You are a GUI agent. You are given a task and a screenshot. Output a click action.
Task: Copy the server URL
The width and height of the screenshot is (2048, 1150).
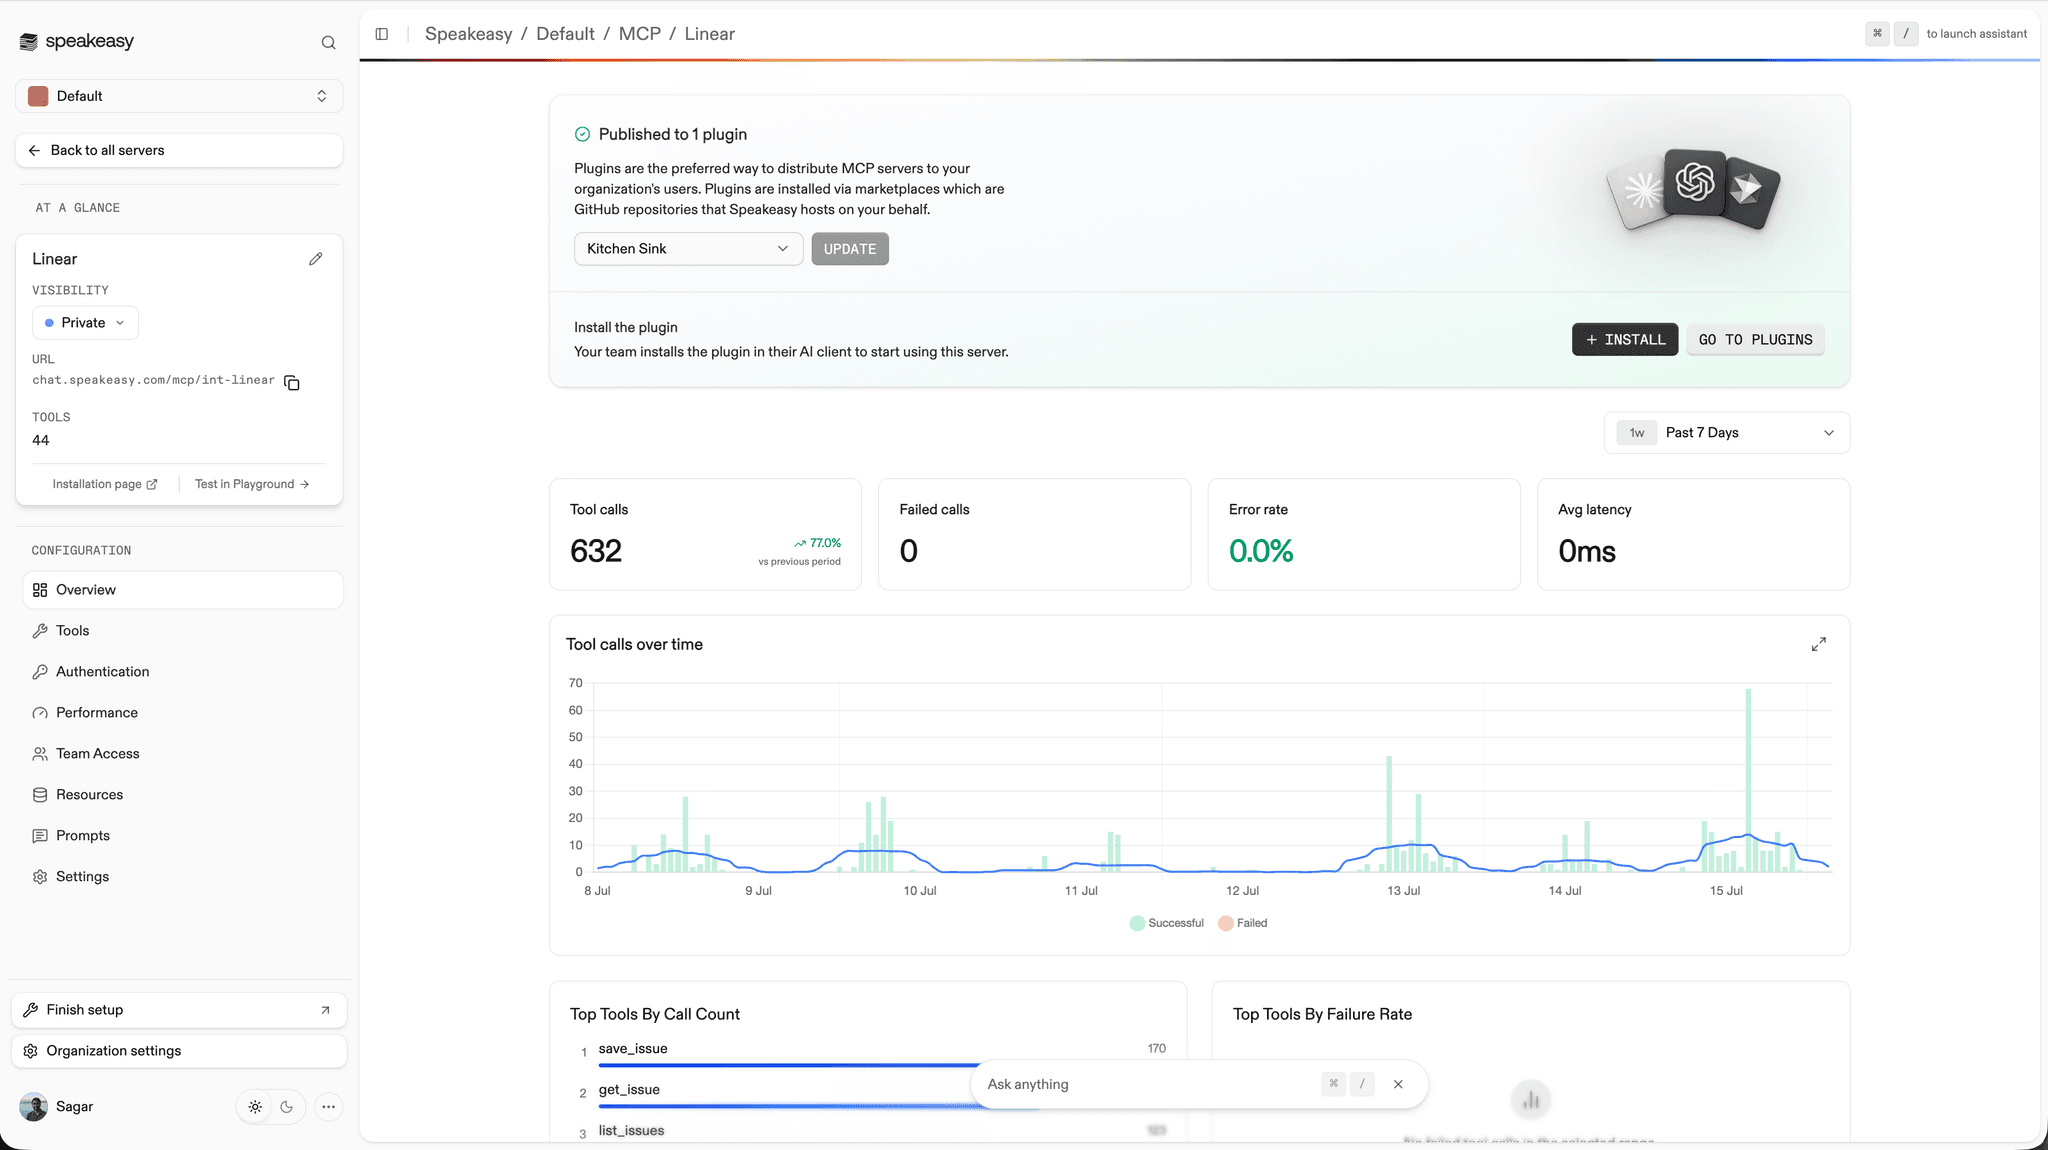(x=292, y=382)
